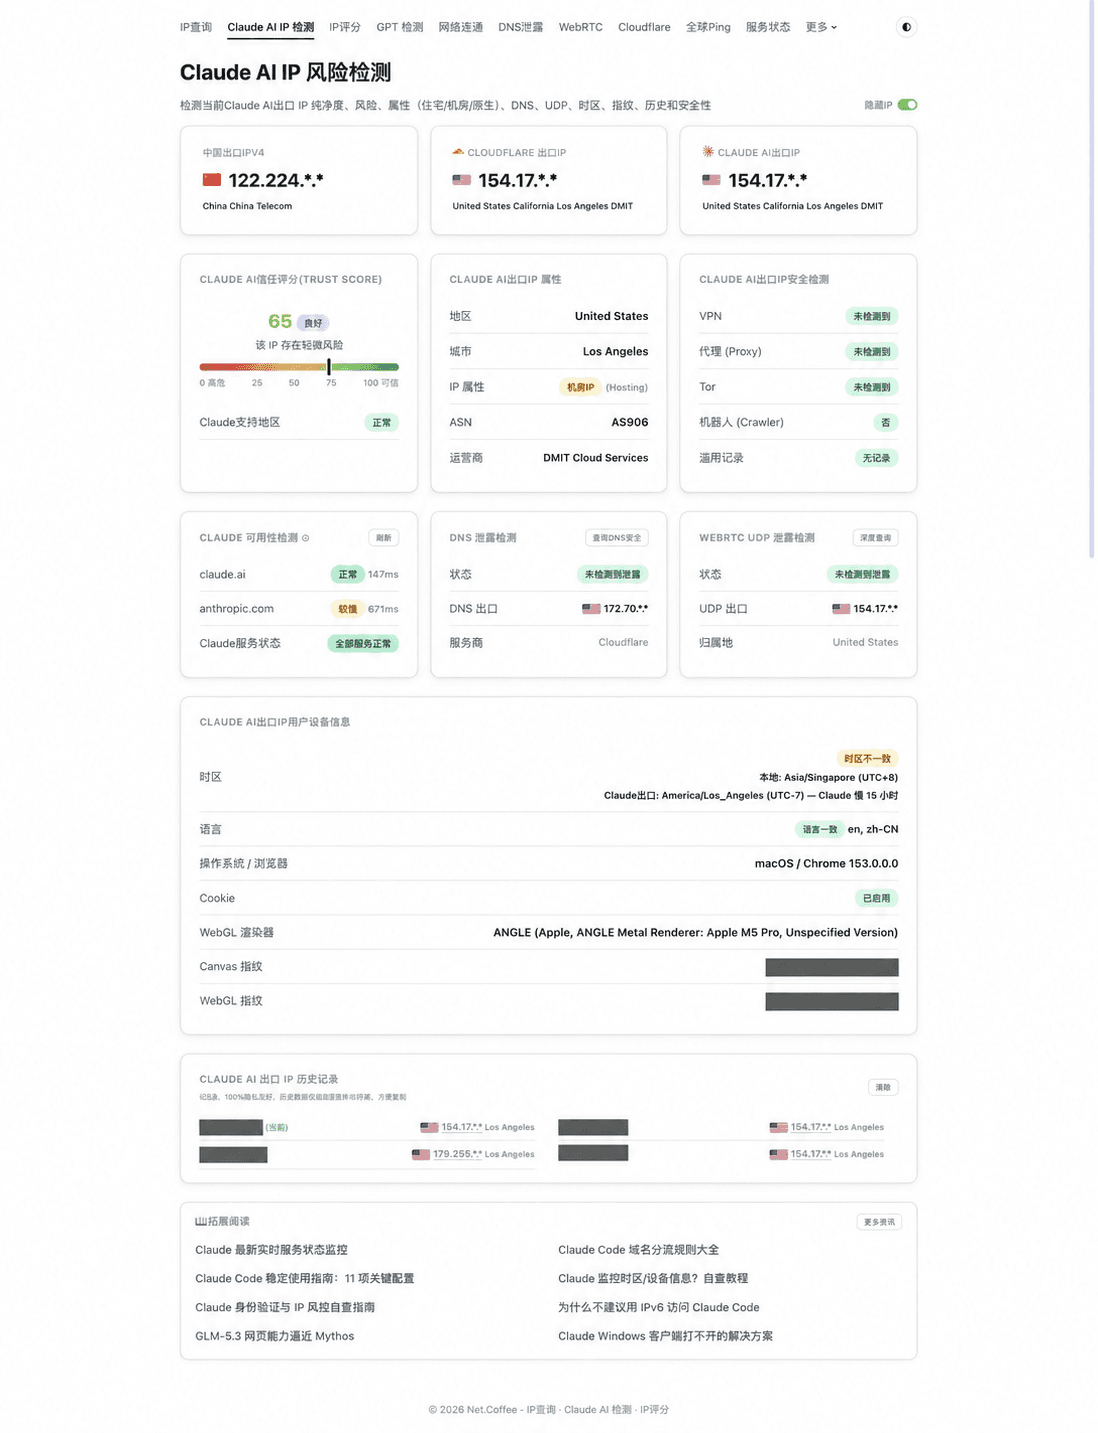
Task: Open the DNS泄露 tab
Action: [521, 27]
